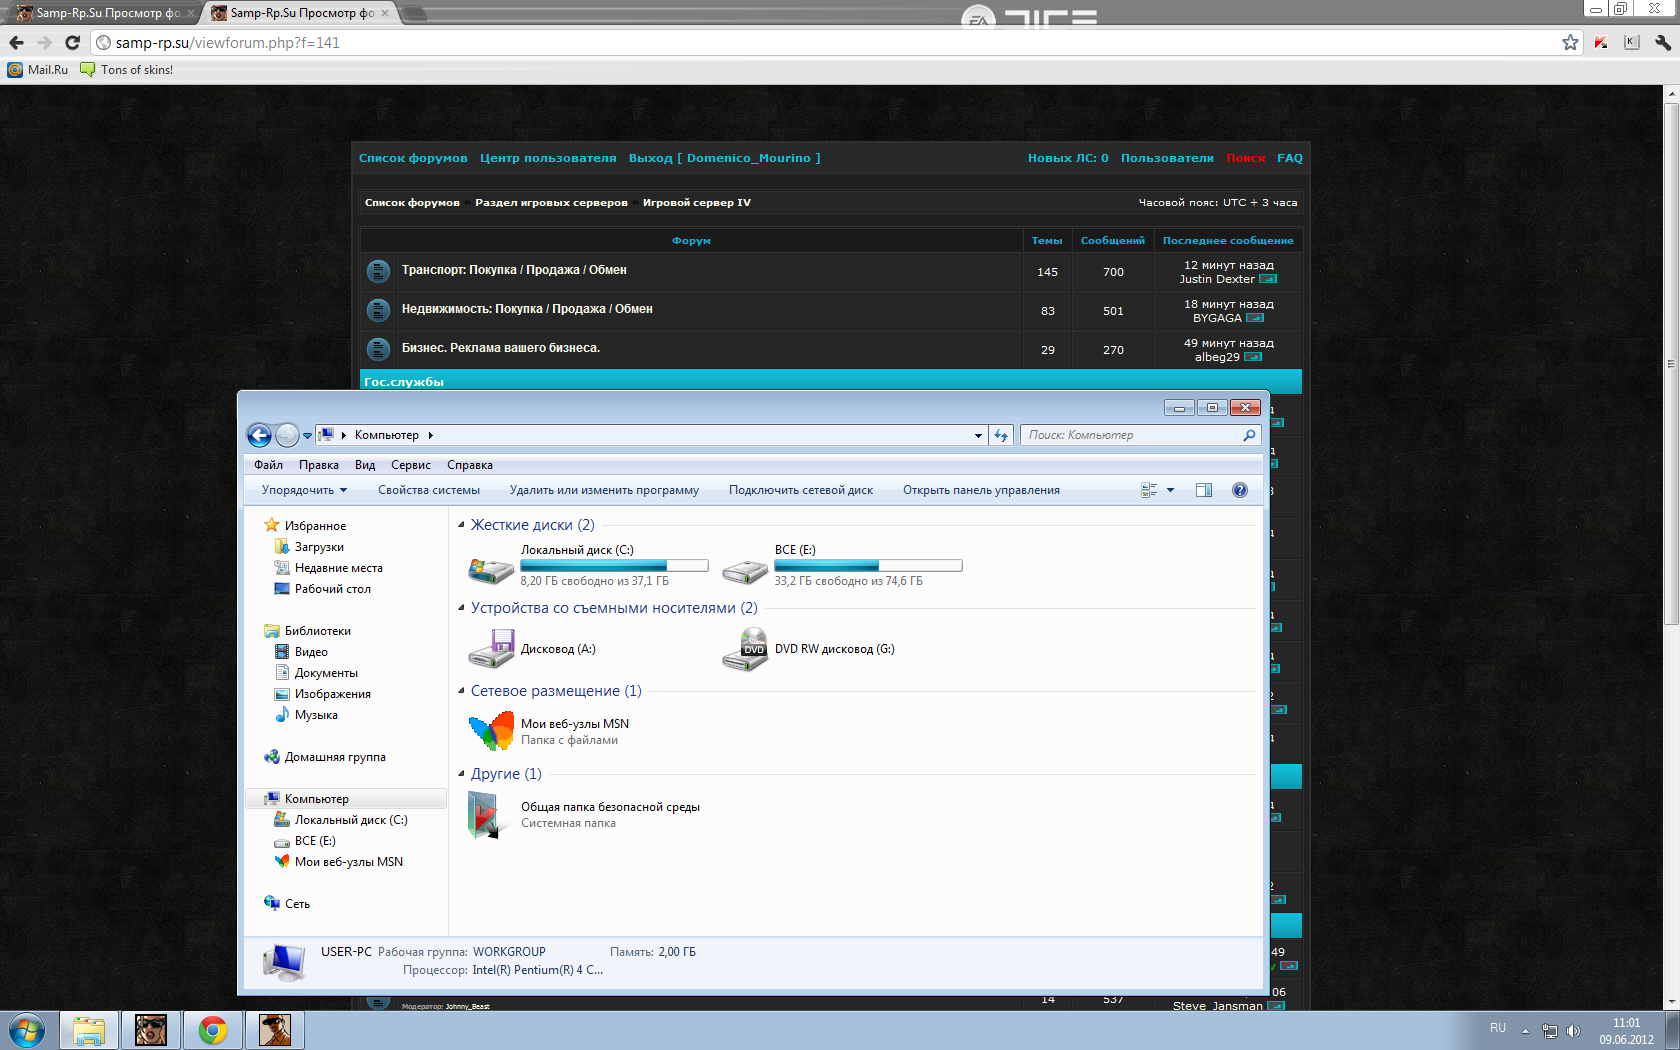1680x1050 pixels.
Task: Collapse the Другие group
Action: click(462, 774)
